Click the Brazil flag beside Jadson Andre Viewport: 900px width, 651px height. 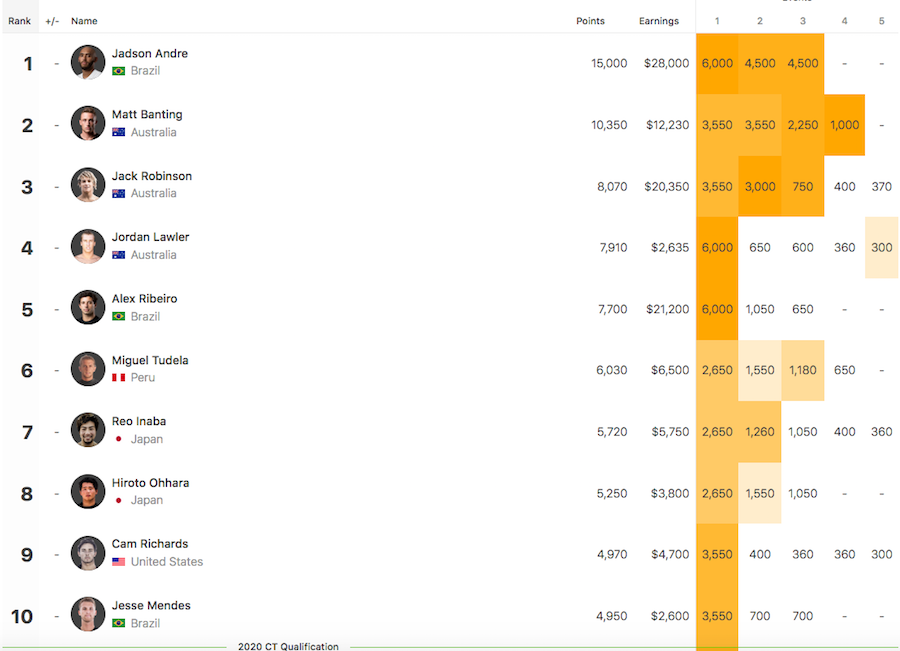(119, 71)
